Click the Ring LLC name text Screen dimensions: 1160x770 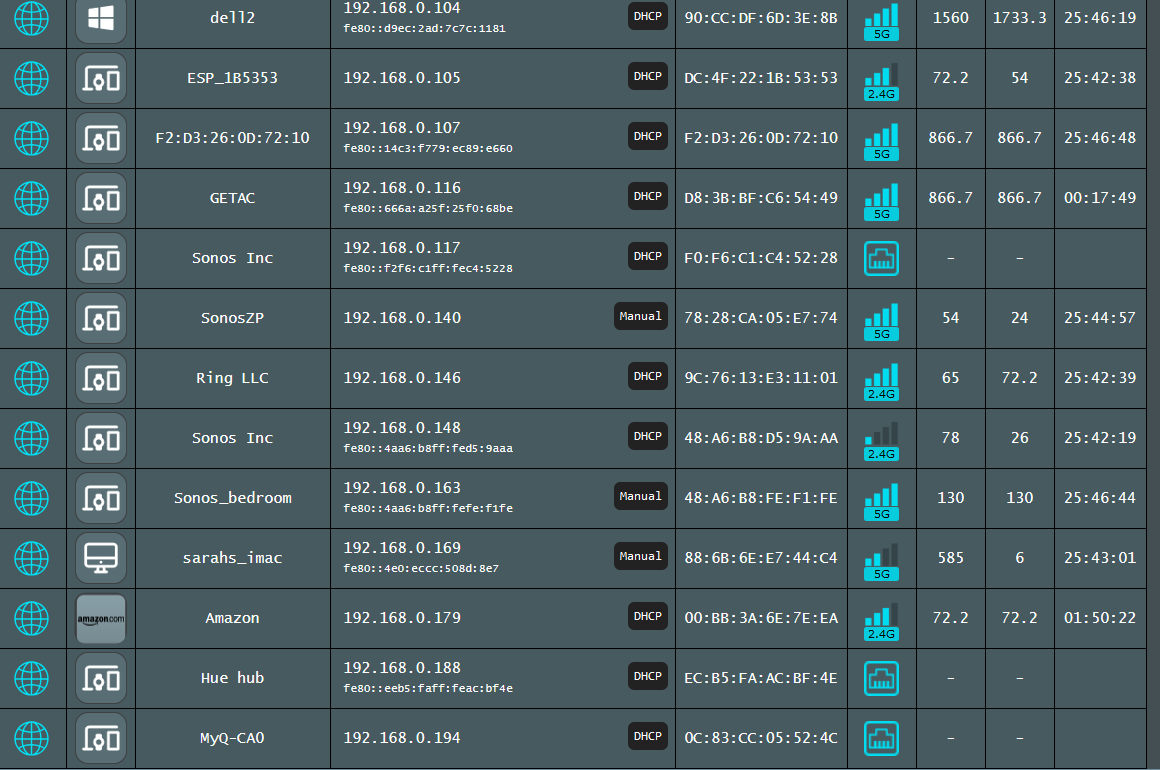coord(232,378)
